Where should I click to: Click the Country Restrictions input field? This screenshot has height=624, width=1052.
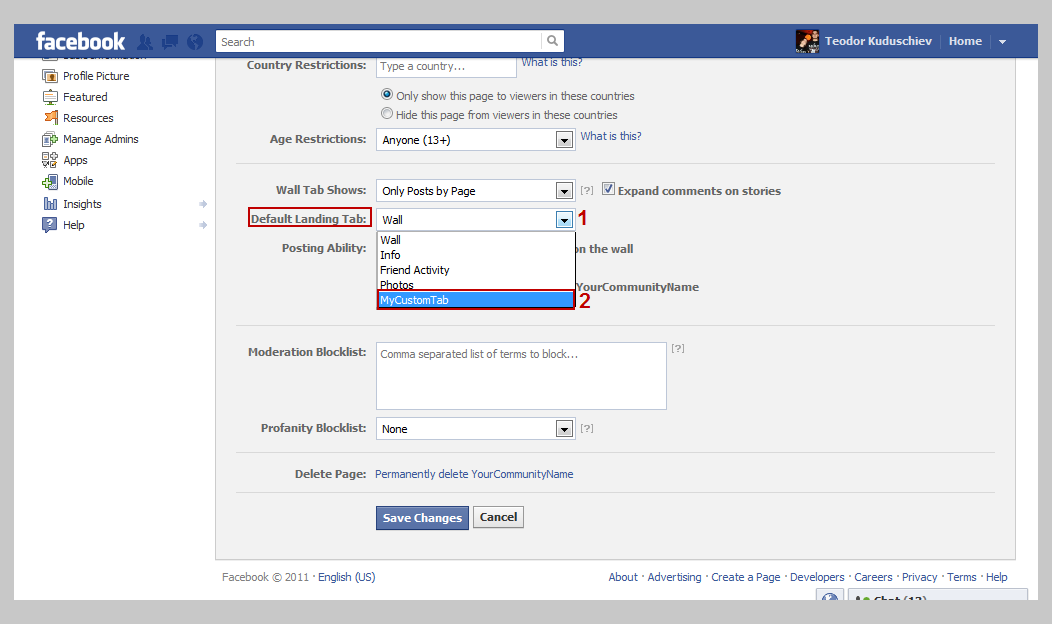[x=446, y=66]
